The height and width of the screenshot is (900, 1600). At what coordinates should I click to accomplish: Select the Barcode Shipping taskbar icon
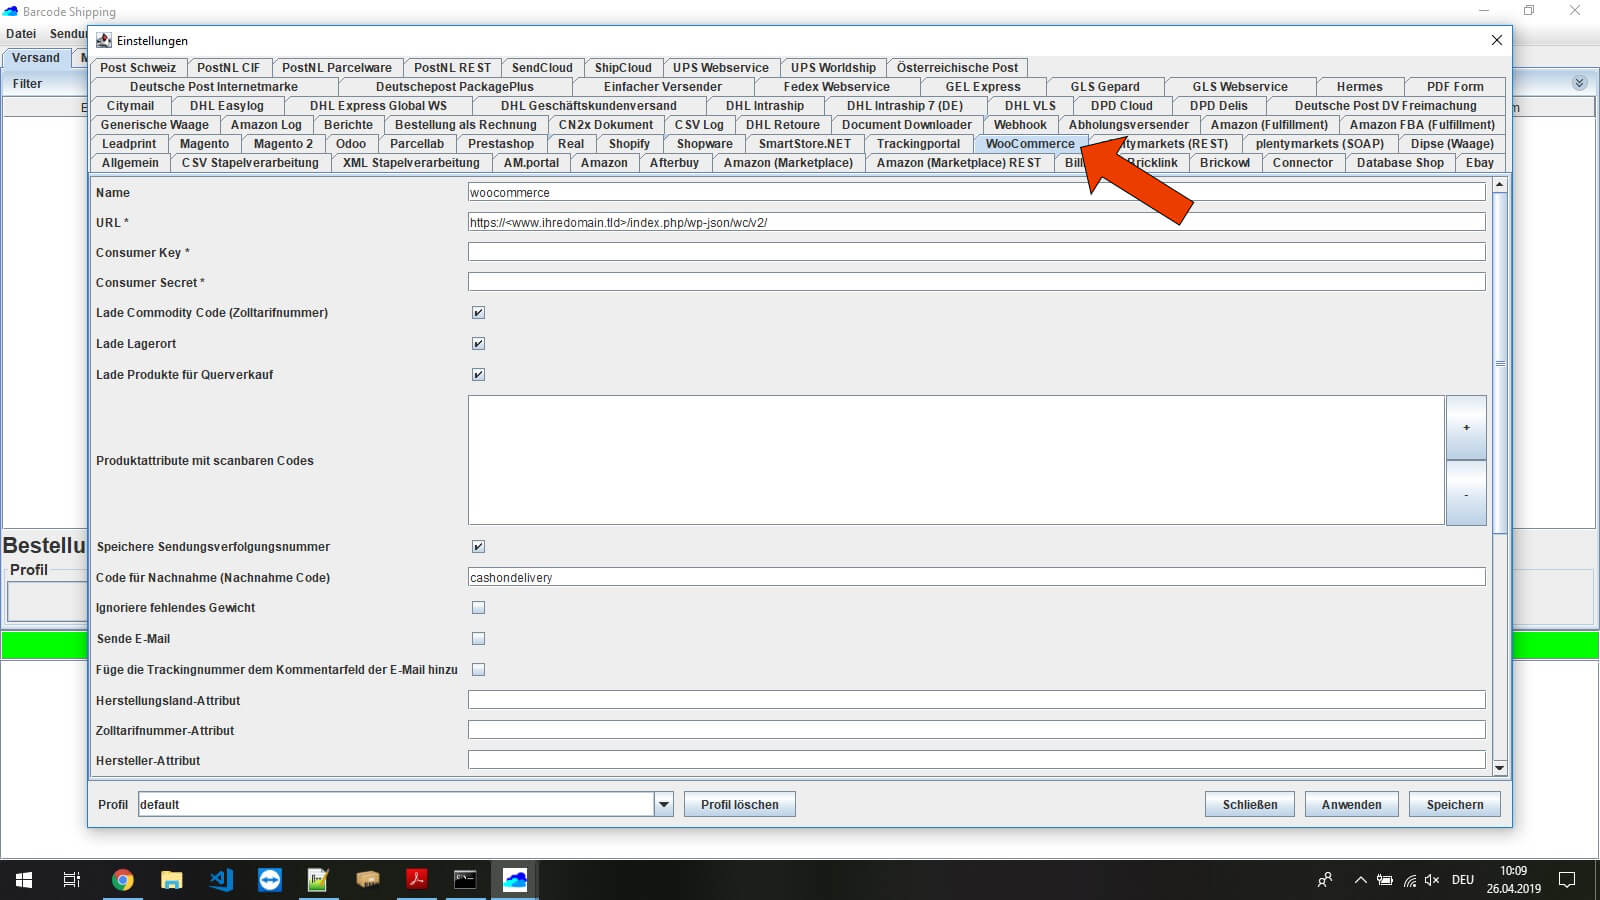click(515, 880)
